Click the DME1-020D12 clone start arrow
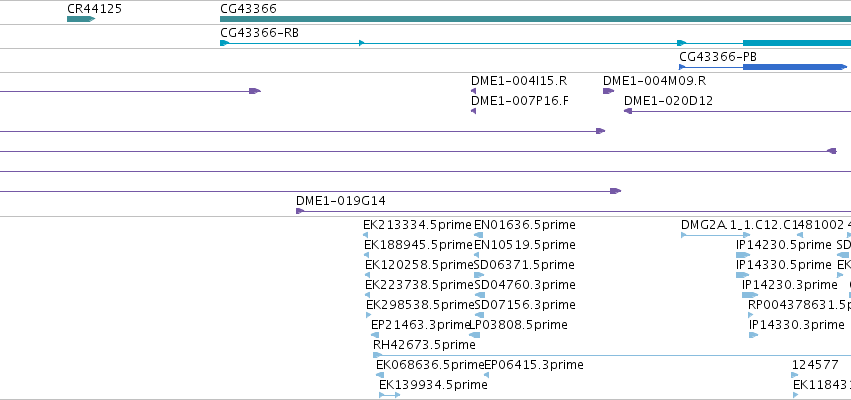The image size is (851, 400). 628,111
